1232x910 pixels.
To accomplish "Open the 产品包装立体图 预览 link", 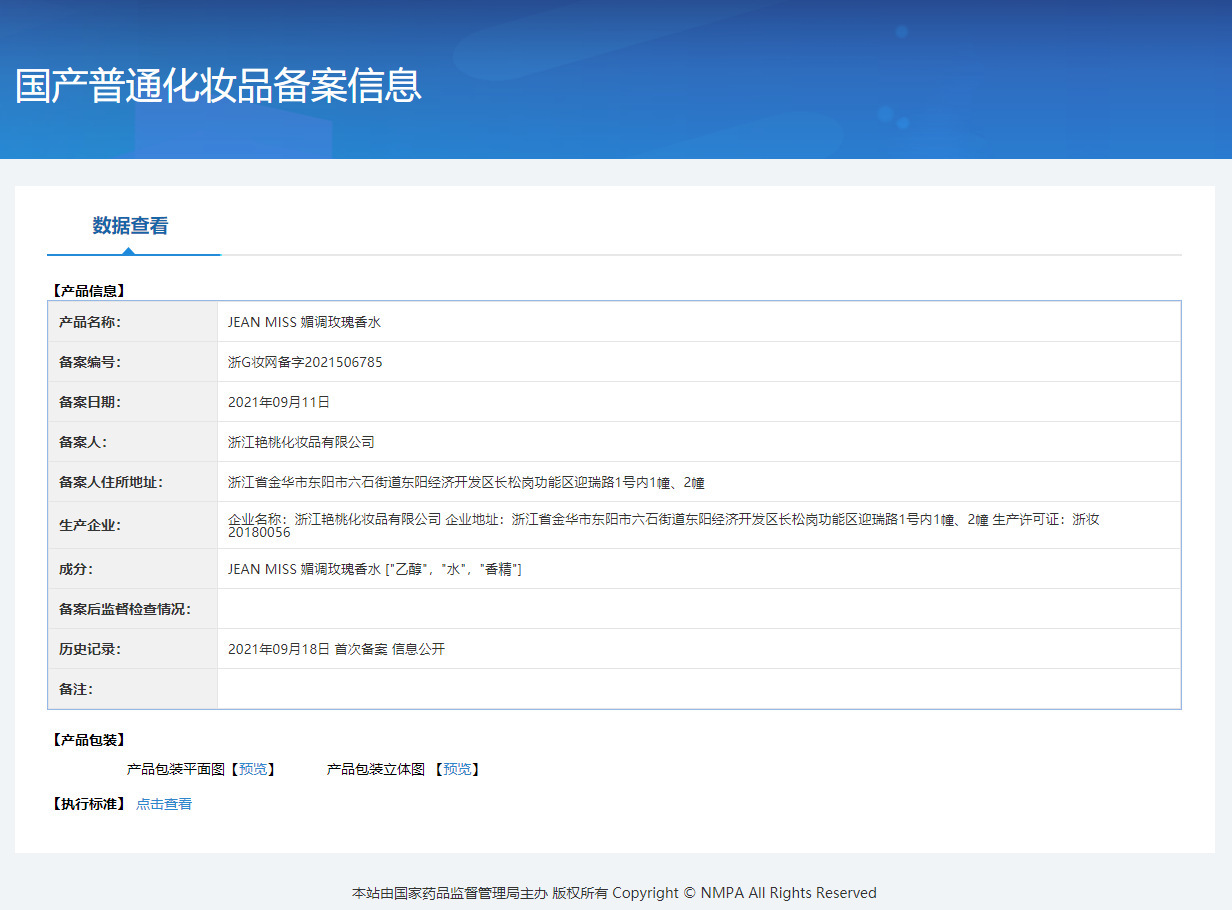I will (457, 769).
